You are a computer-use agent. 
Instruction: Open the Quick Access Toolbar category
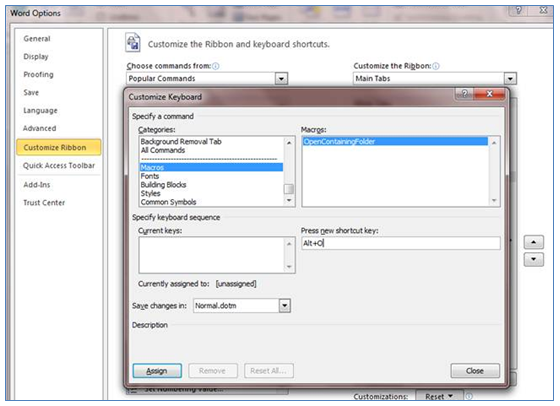coord(59,165)
